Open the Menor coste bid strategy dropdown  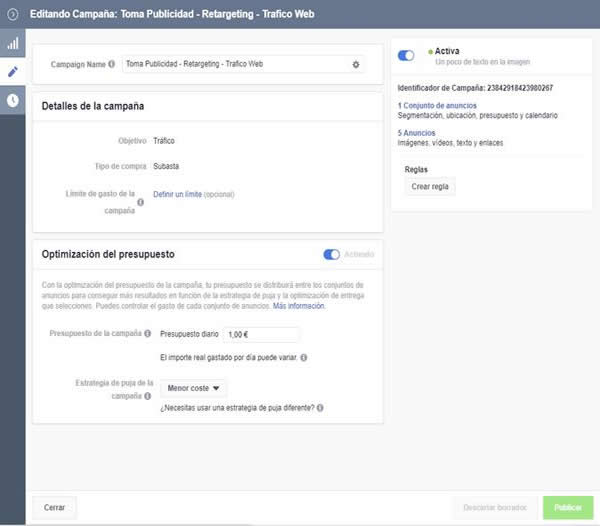point(193,388)
